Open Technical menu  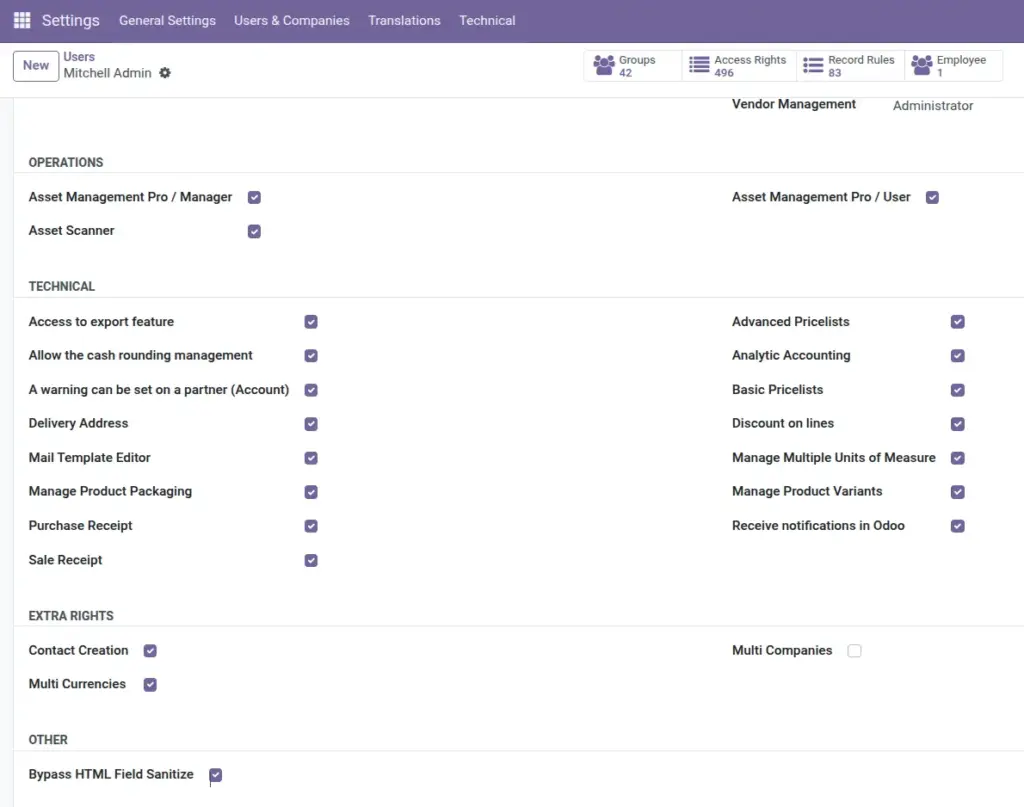coord(487,20)
